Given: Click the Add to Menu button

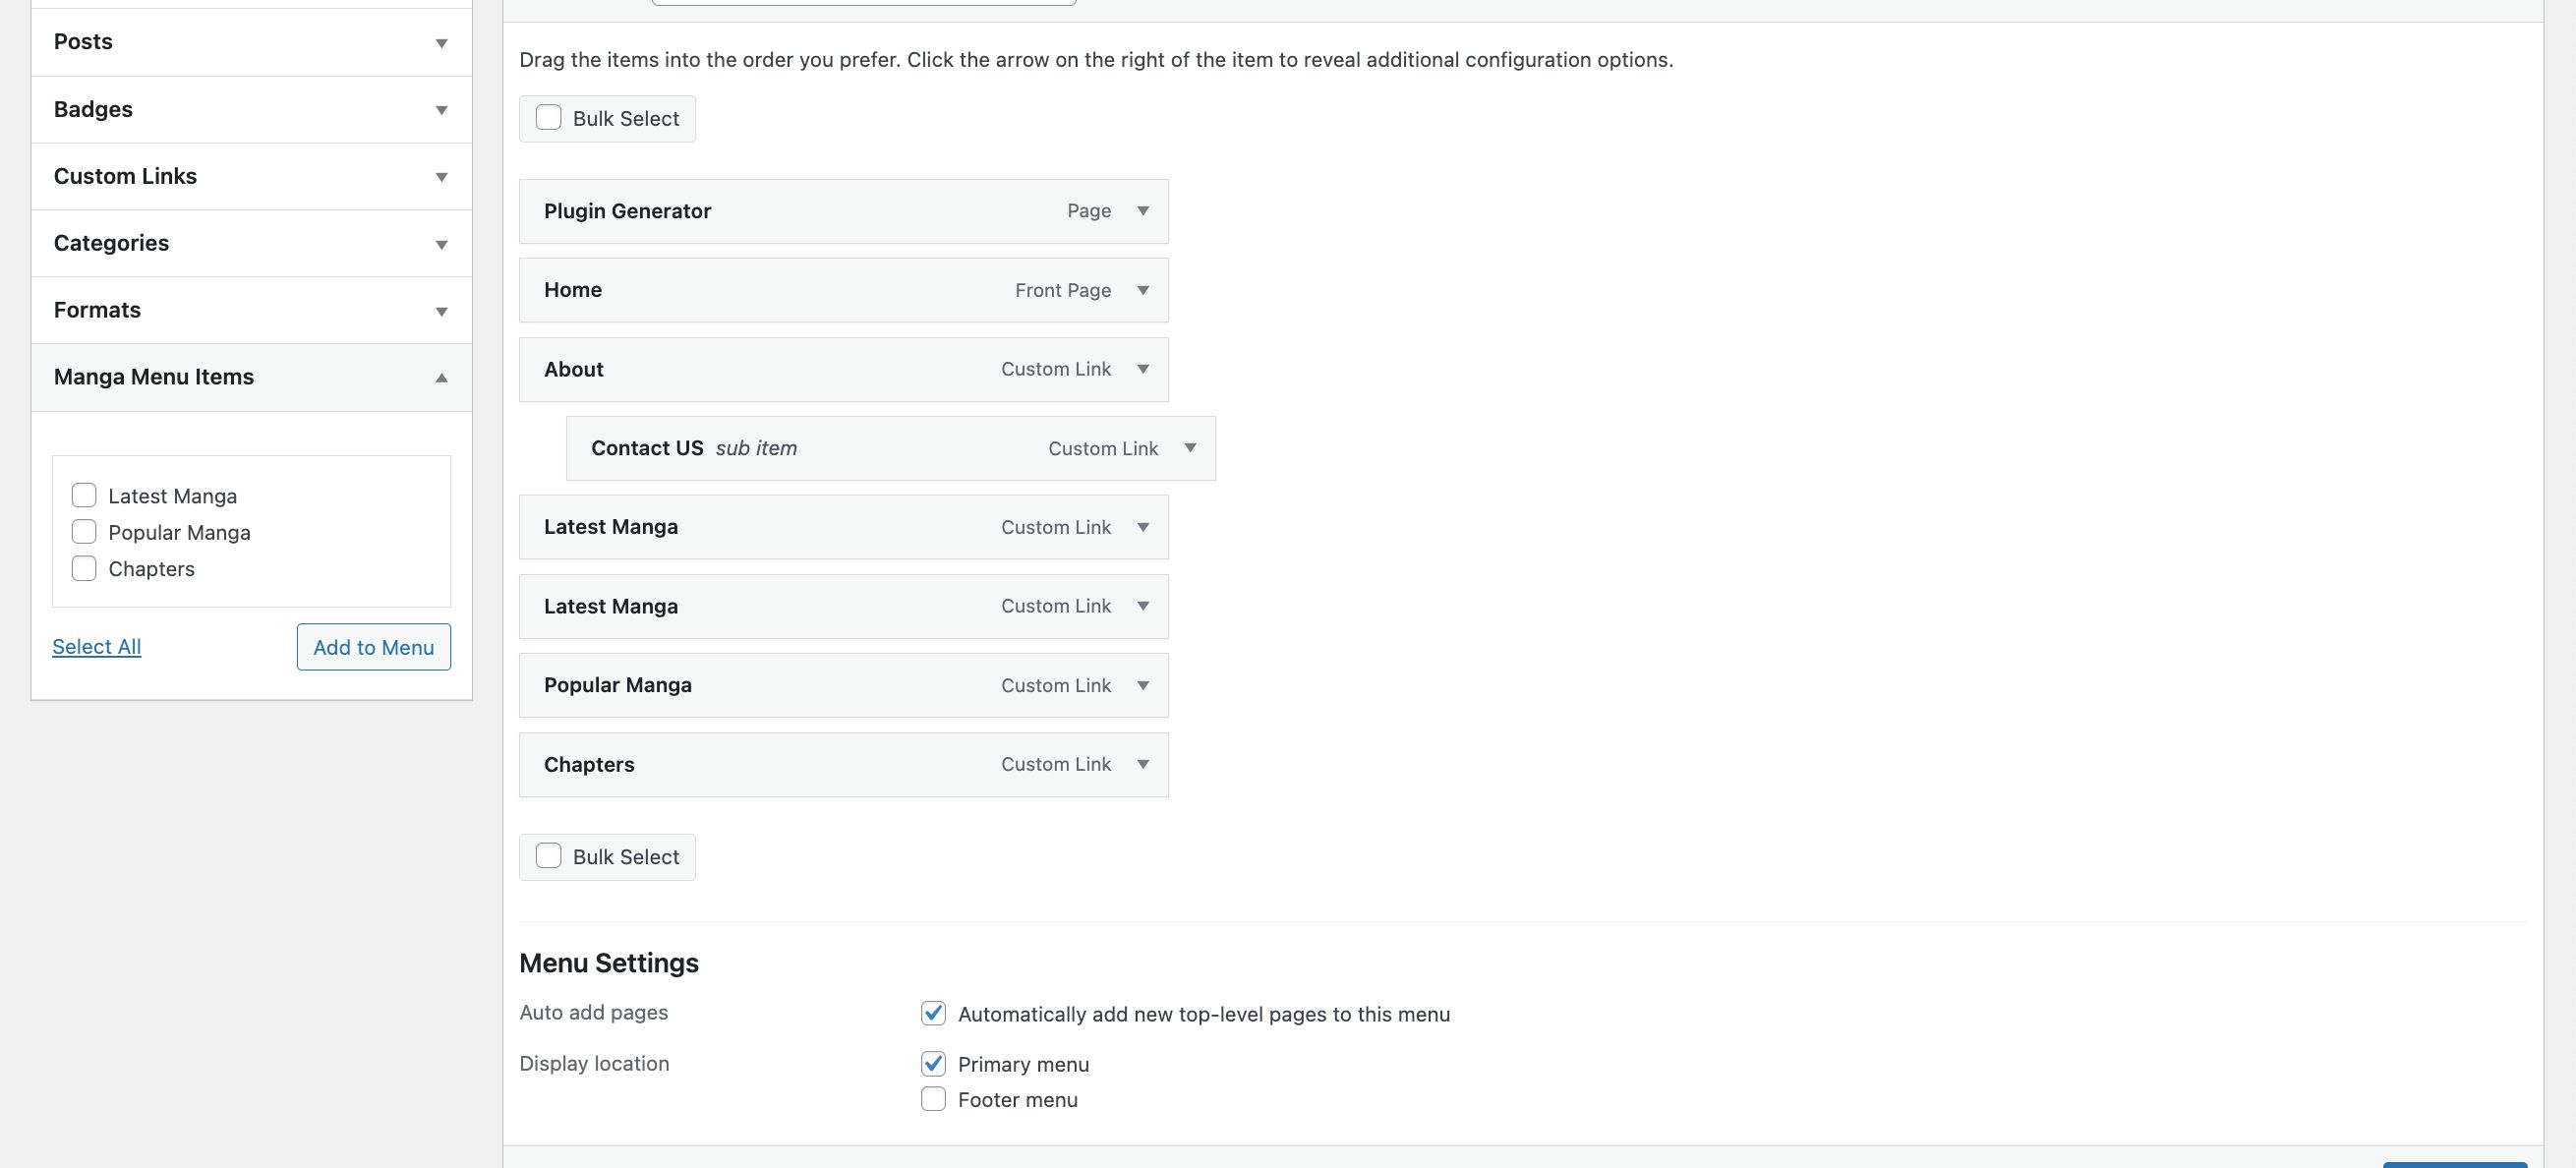Looking at the screenshot, I should [373, 647].
